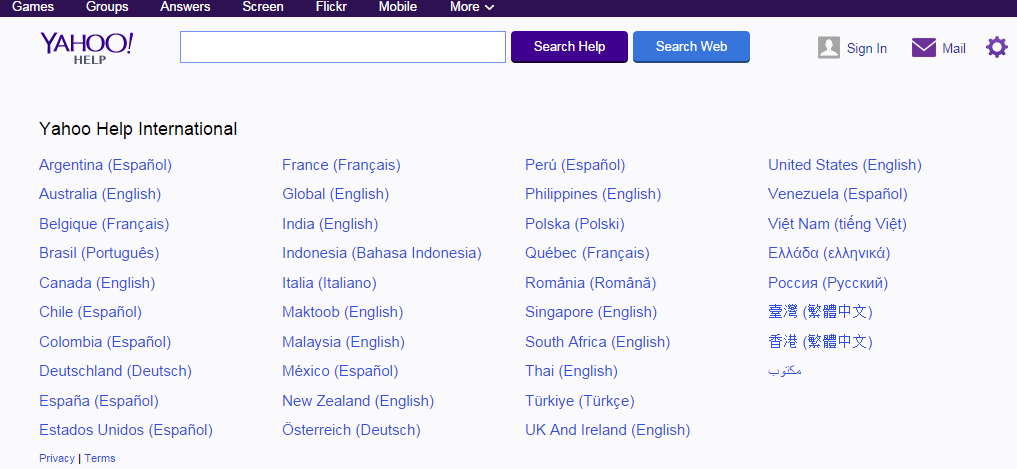This screenshot has height=469, width=1017.
Task: Select Indonesia (Bahasa Indonesia)
Action: (x=382, y=254)
